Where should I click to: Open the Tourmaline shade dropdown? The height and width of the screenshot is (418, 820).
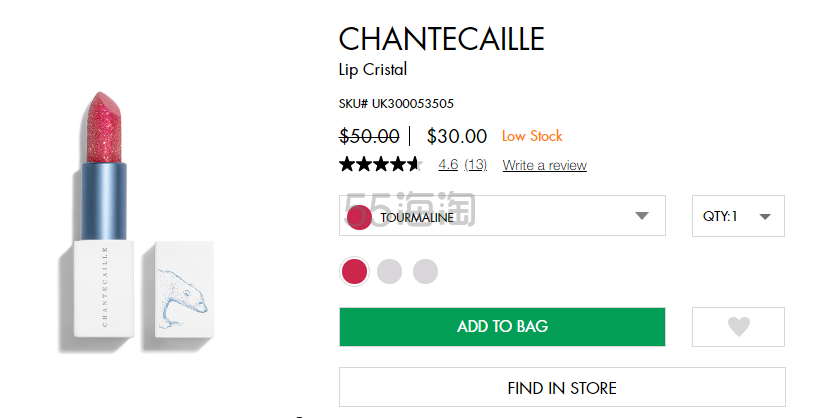(x=502, y=216)
